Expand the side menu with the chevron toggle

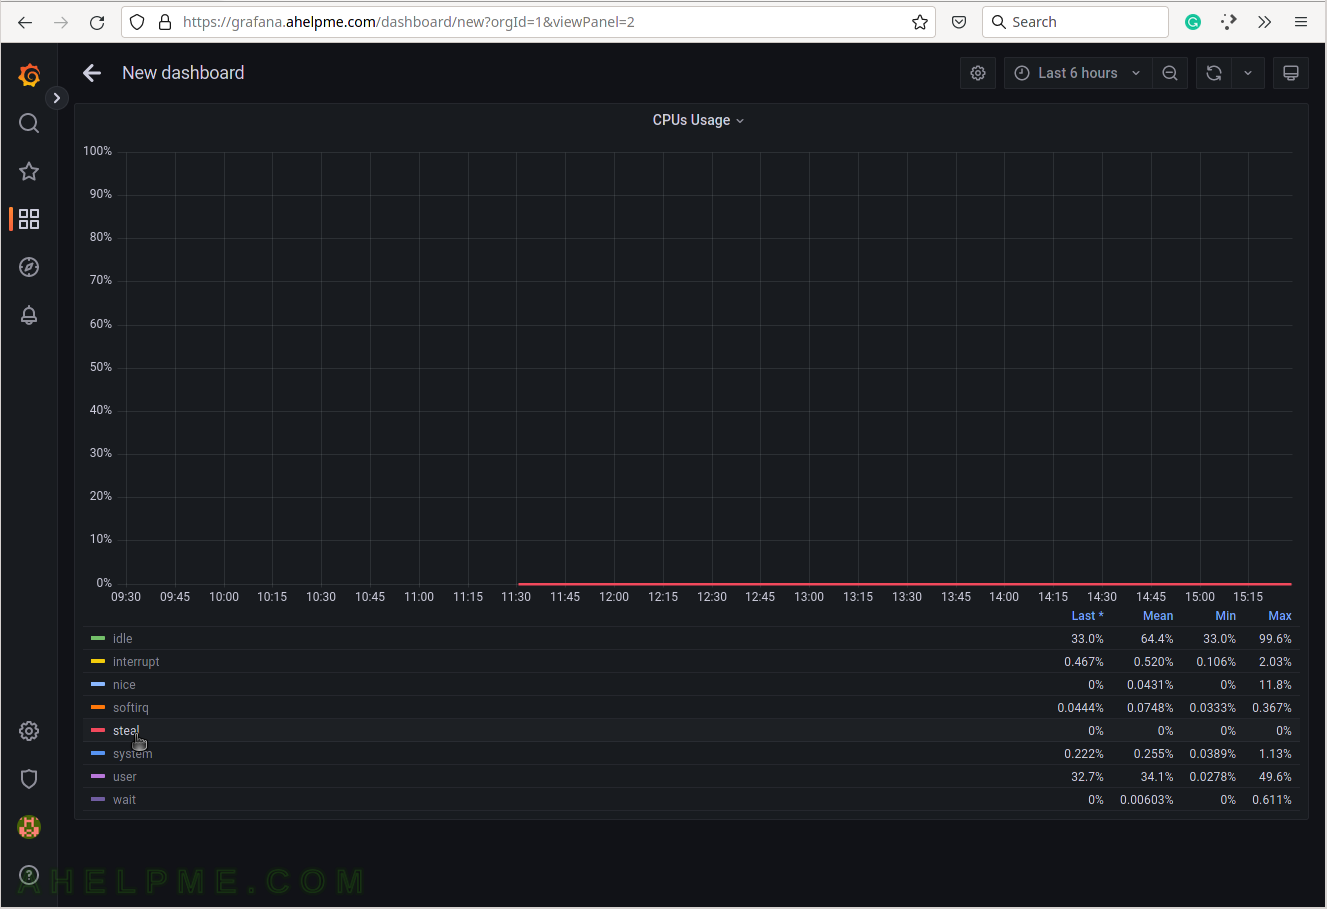tap(57, 98)
